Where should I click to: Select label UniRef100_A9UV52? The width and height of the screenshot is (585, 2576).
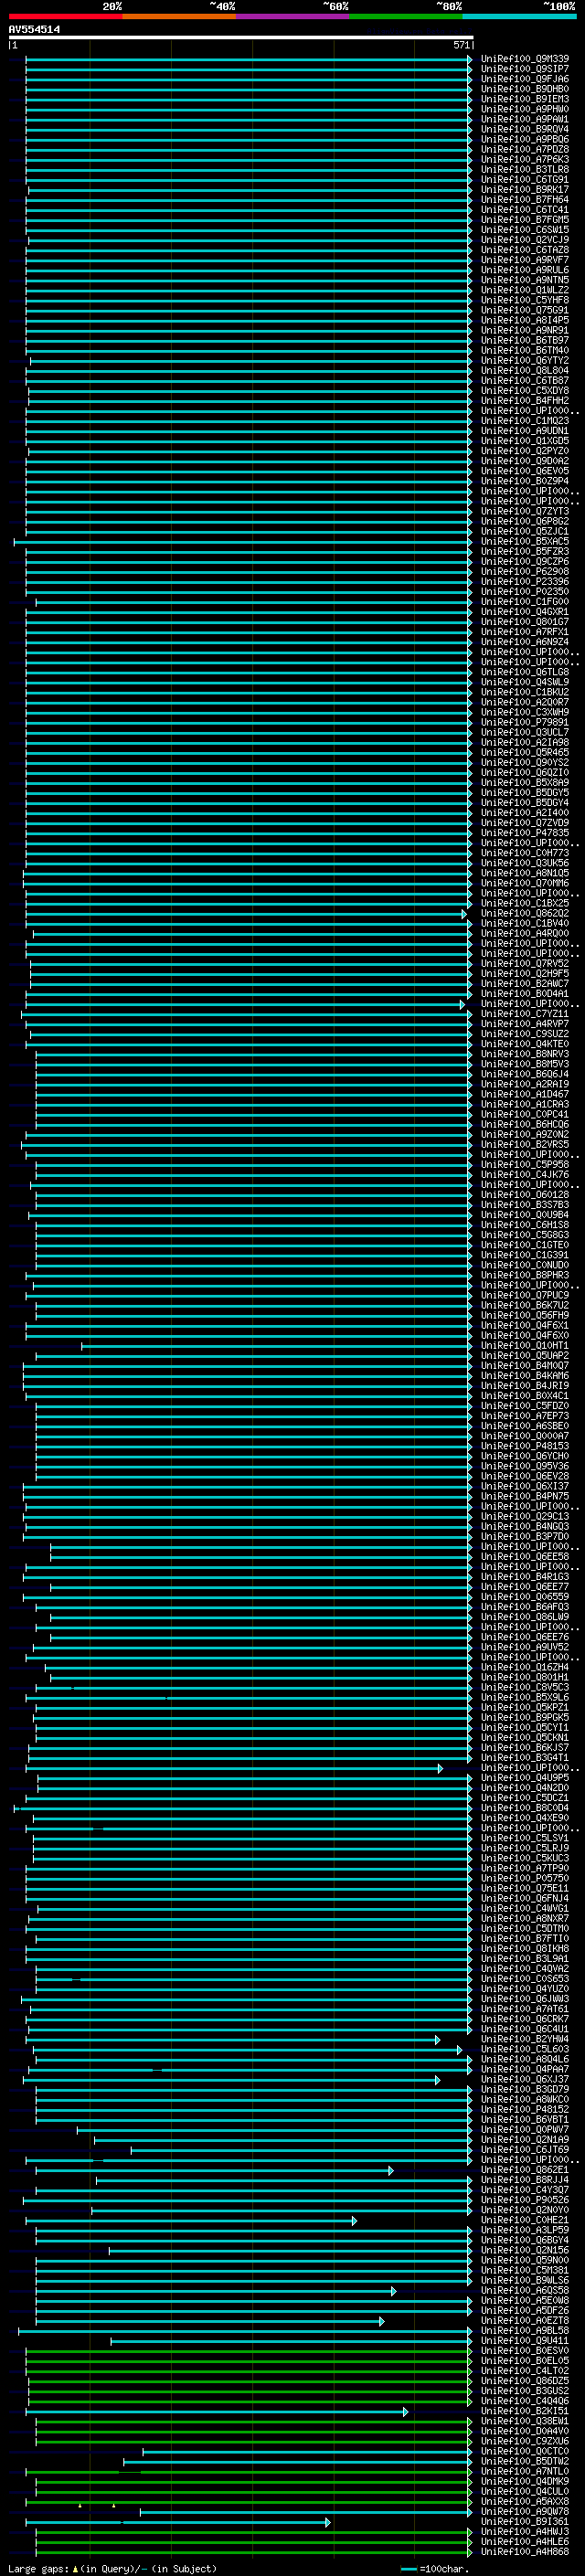(x=525, y=1647)
